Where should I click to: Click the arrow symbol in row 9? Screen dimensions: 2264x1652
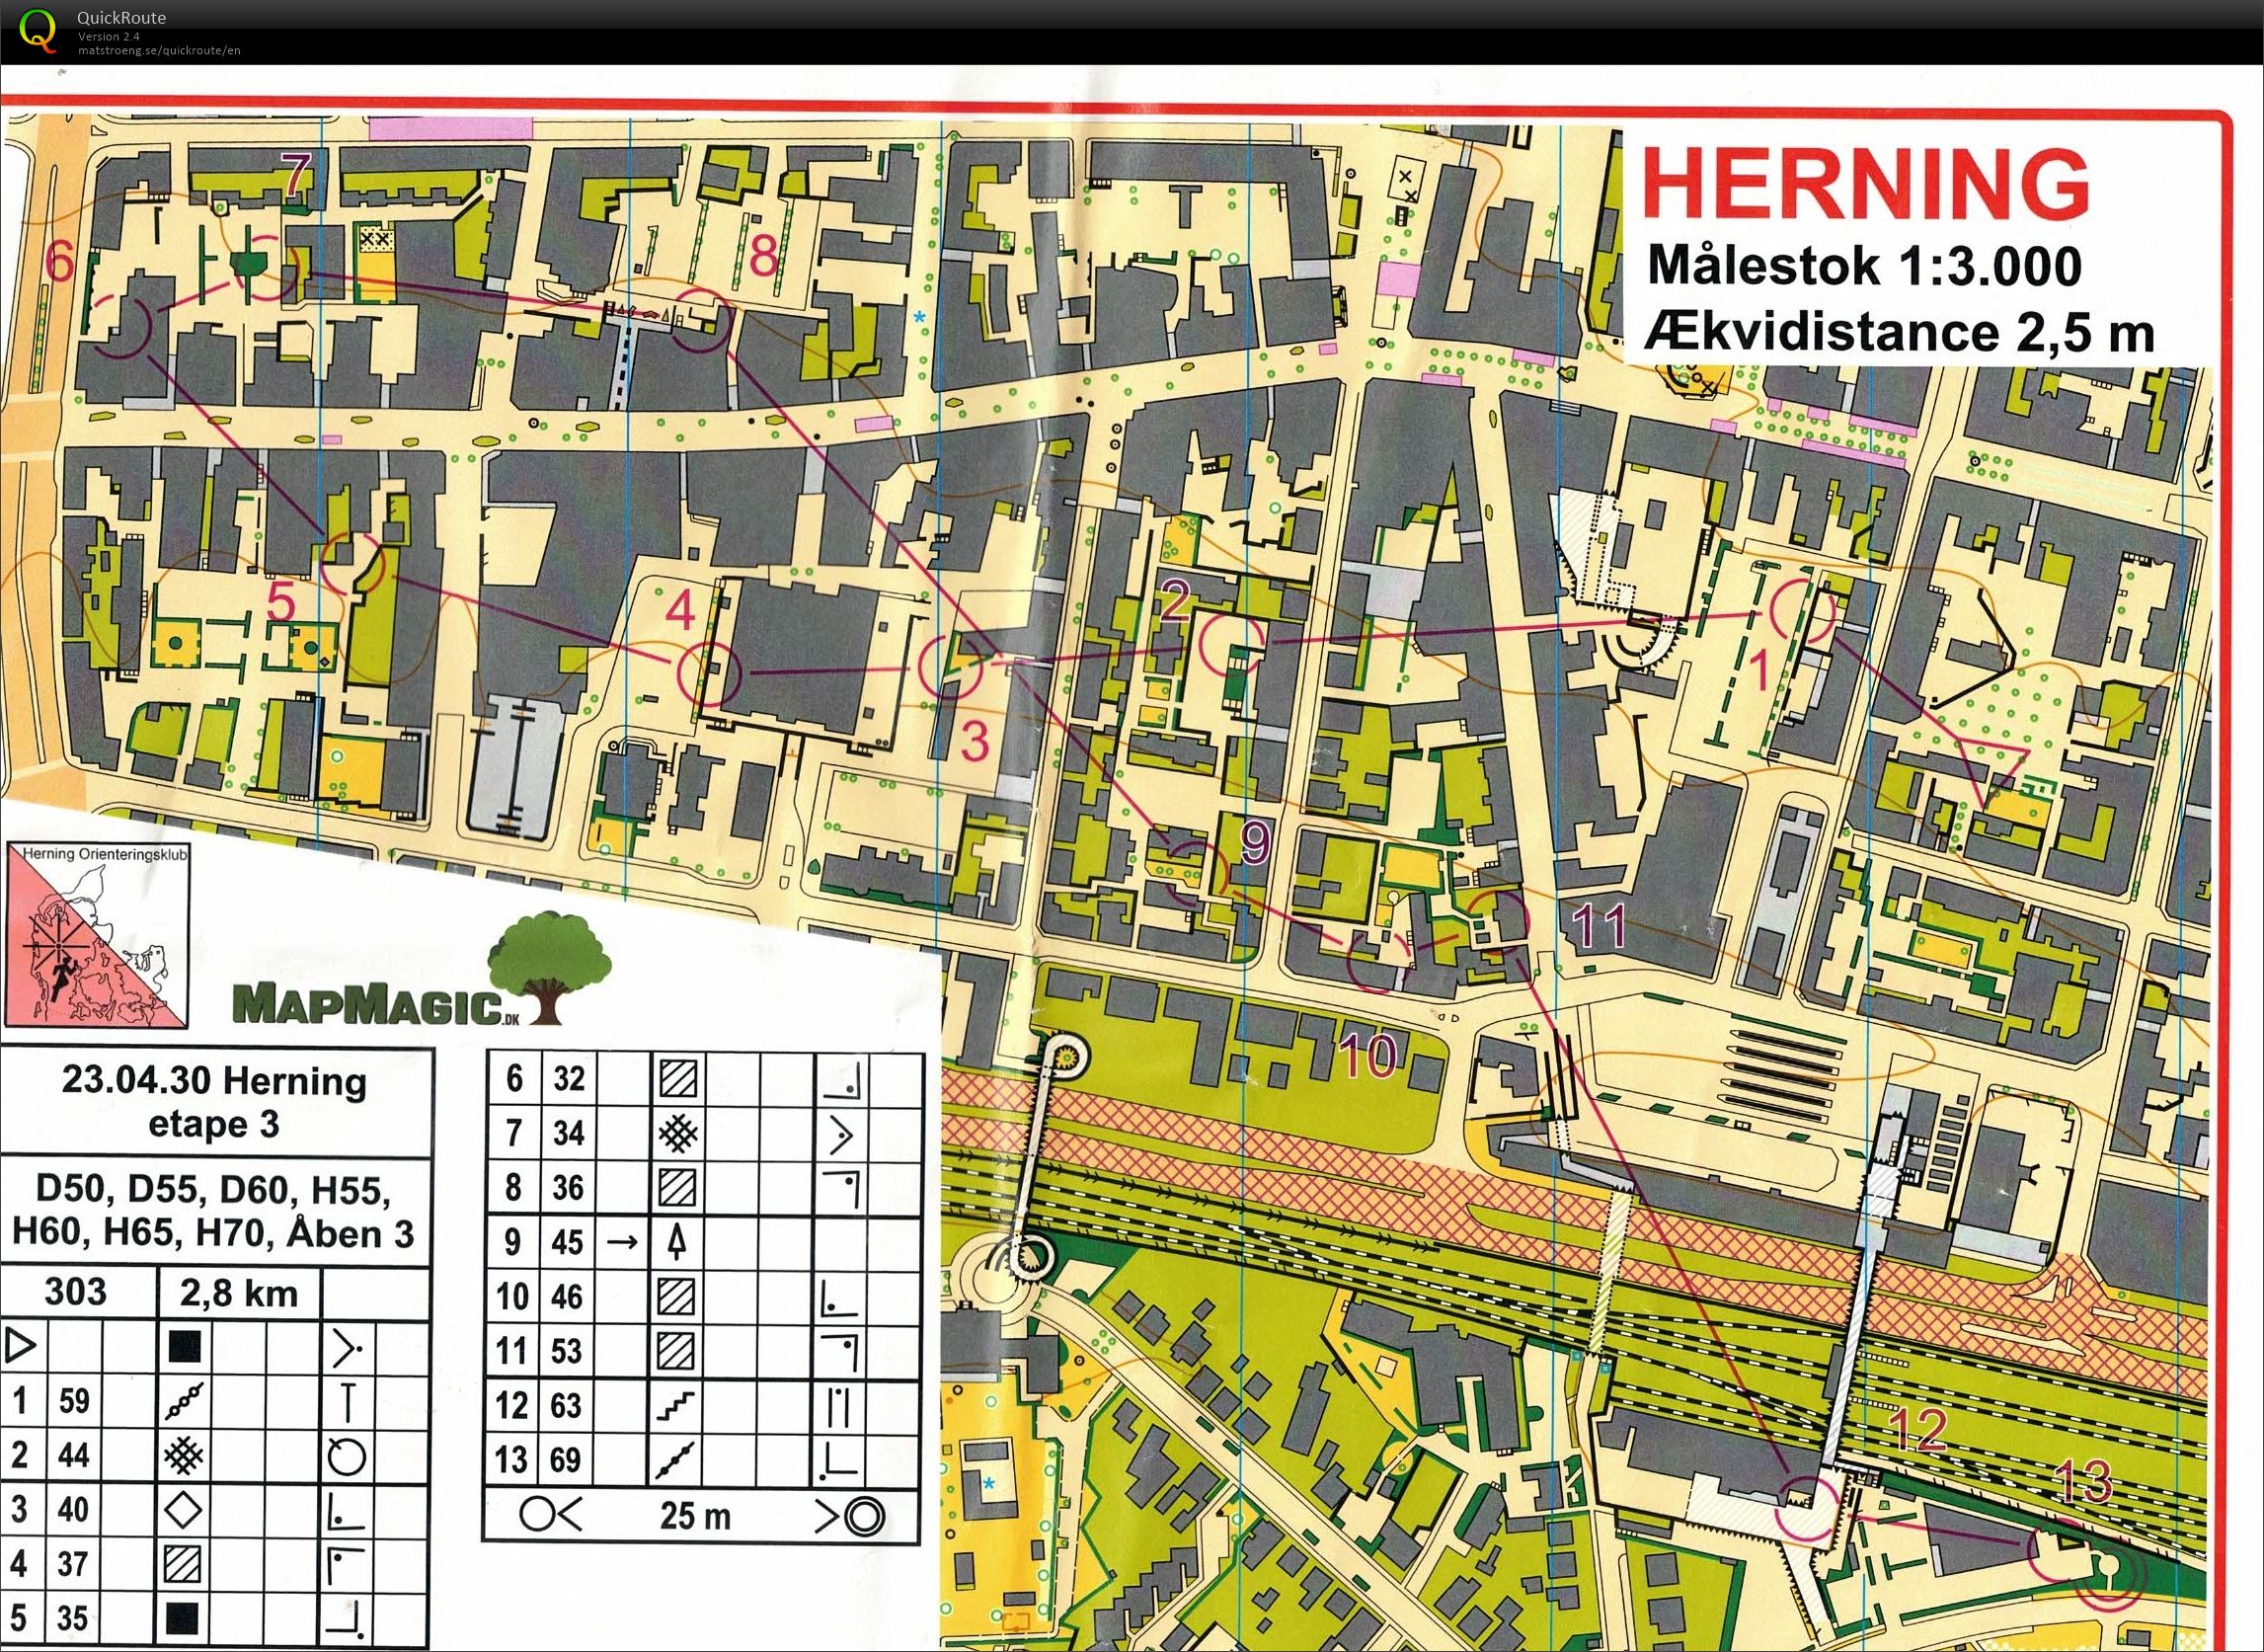coord(623,1242)
